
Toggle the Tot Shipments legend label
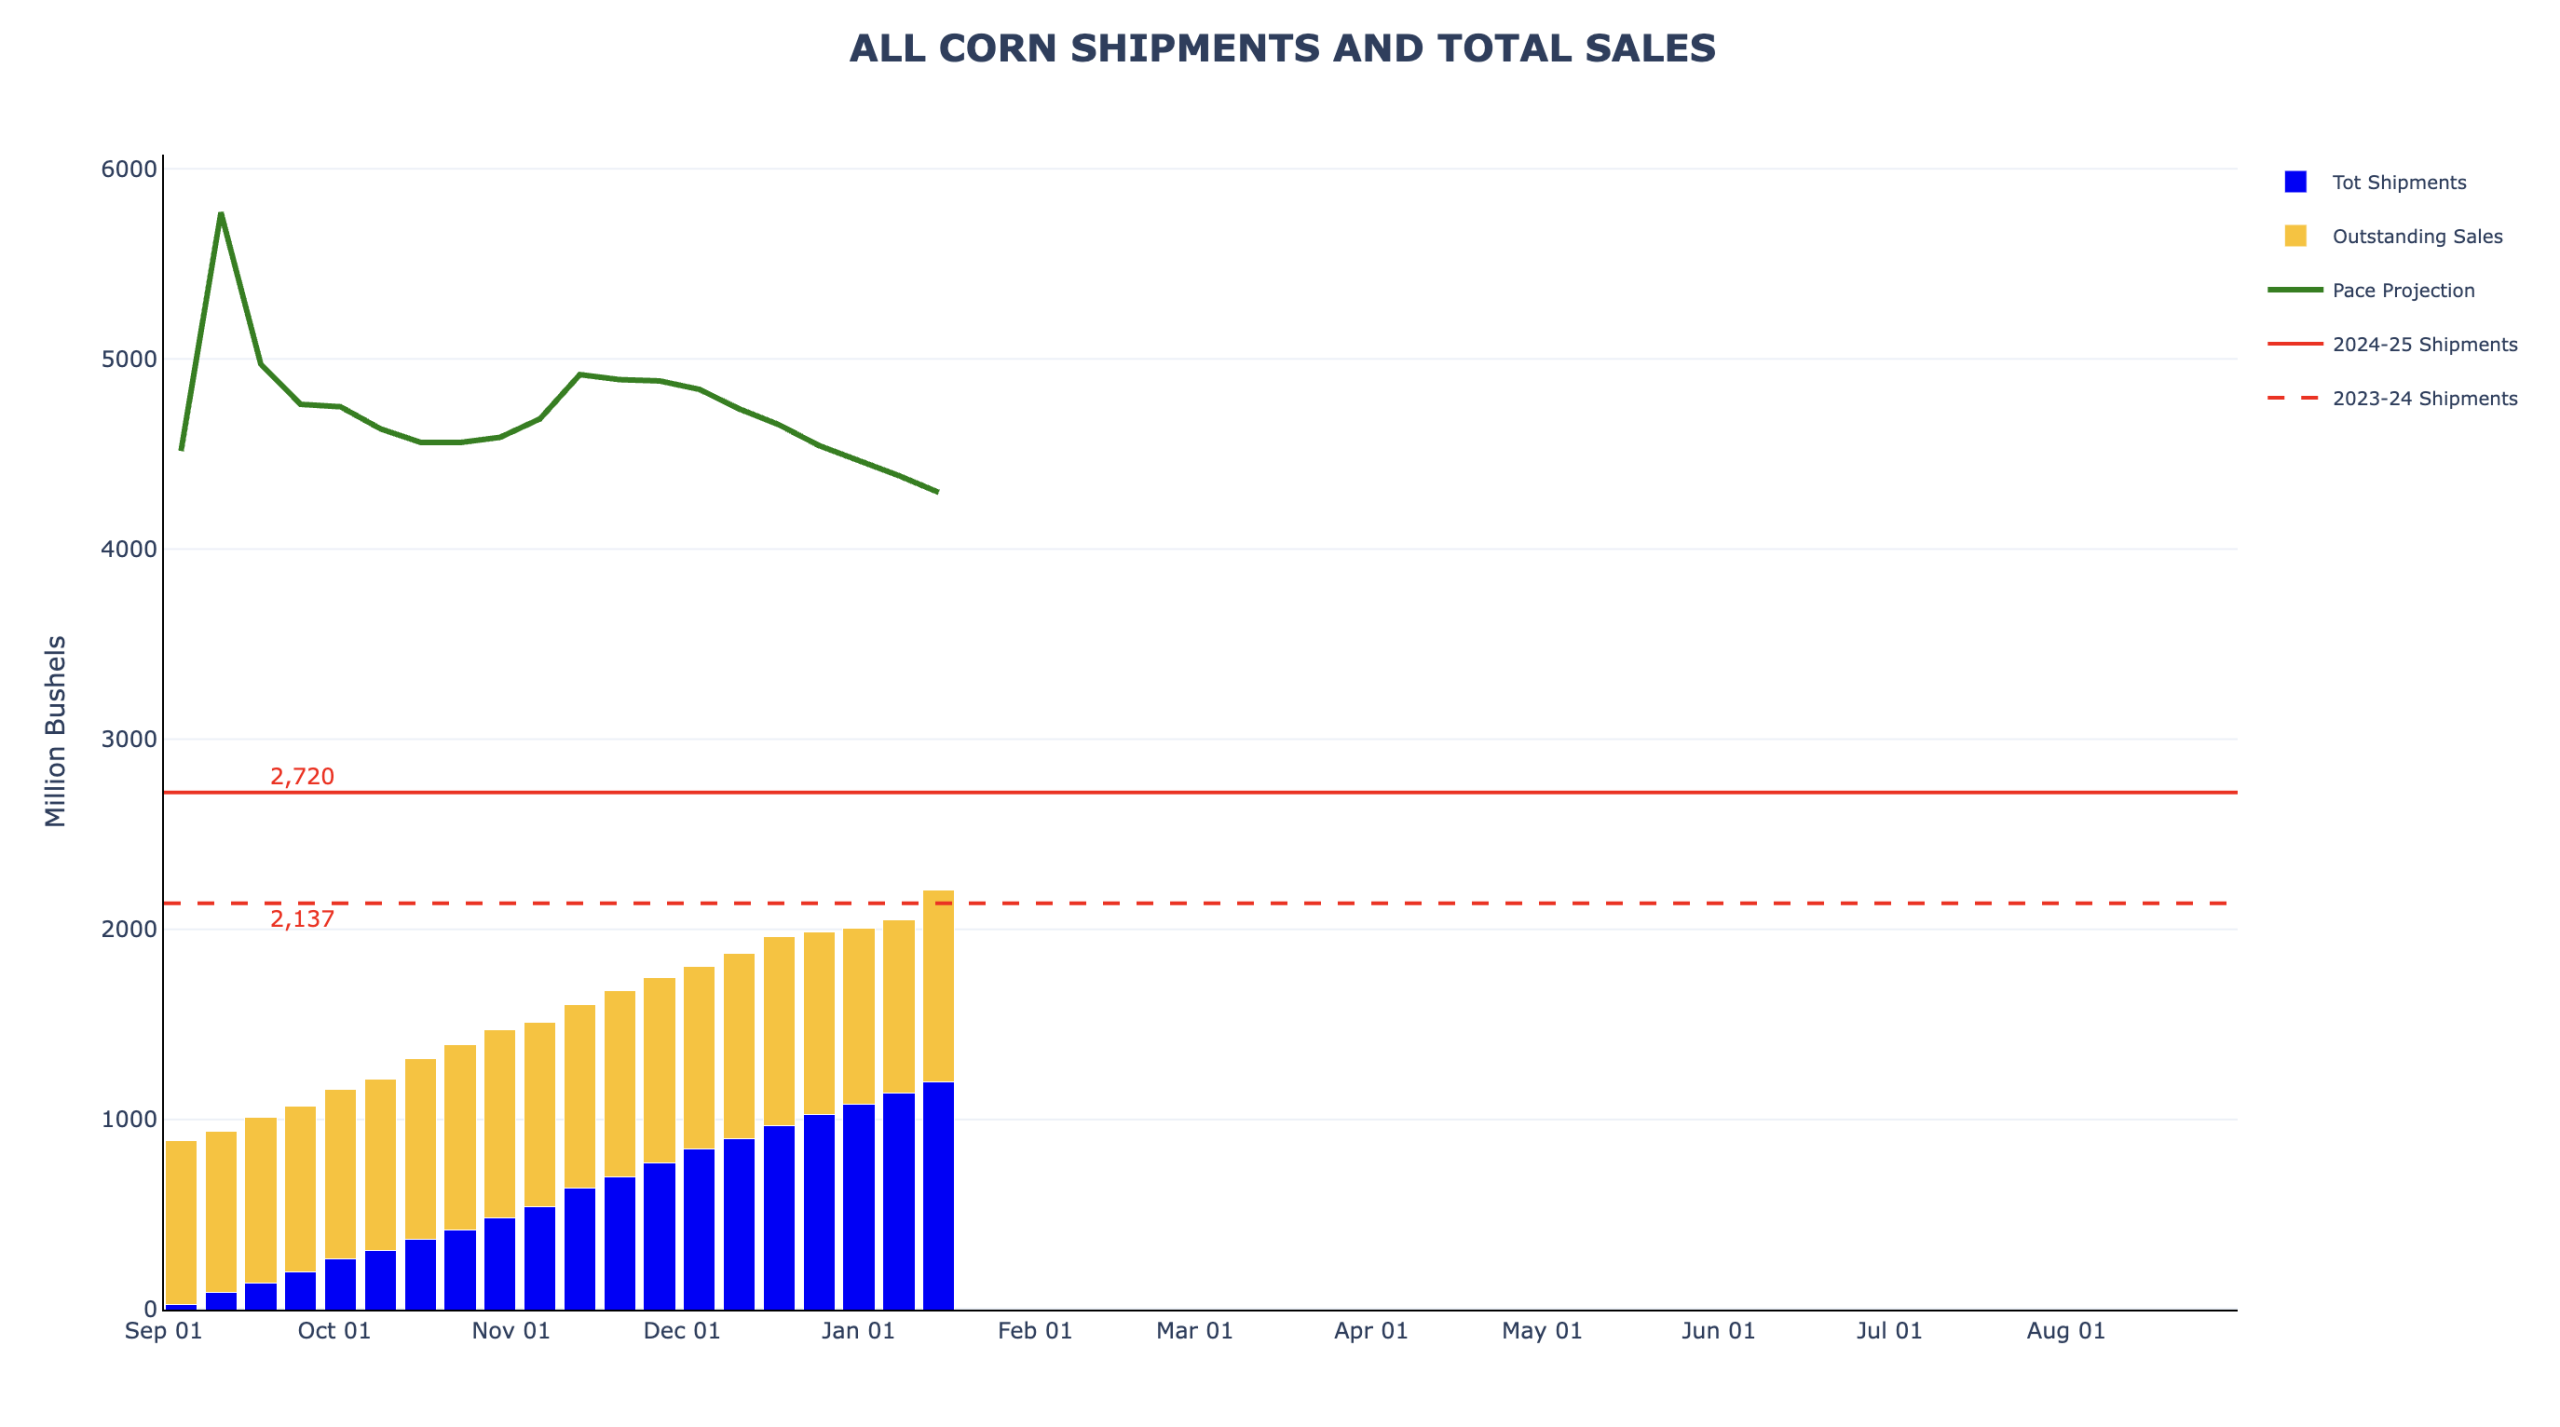pos(2398,182)
